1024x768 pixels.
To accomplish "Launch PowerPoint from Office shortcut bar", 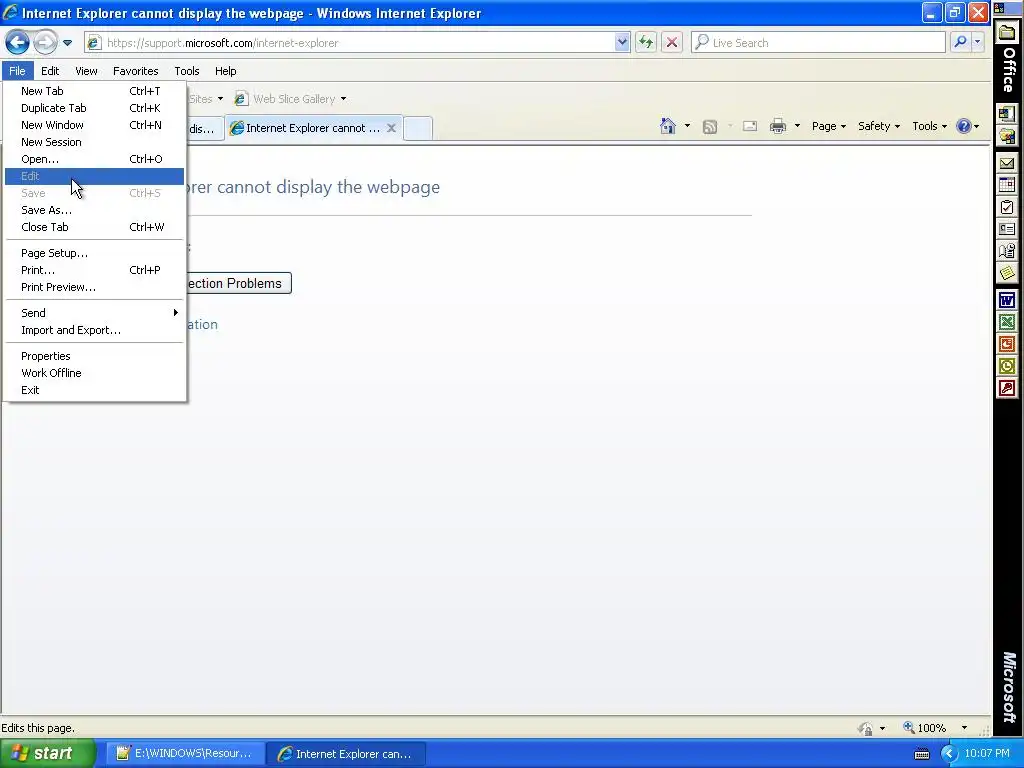I will (1006, 344).
